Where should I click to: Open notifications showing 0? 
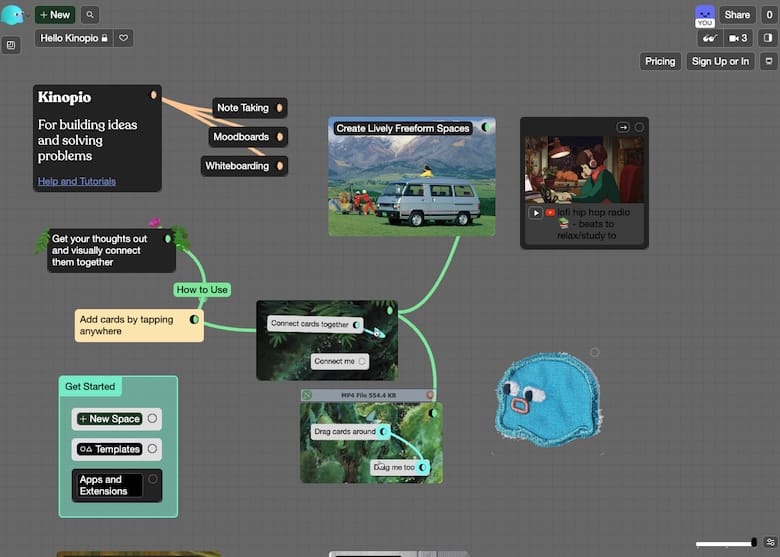[769, 15]
